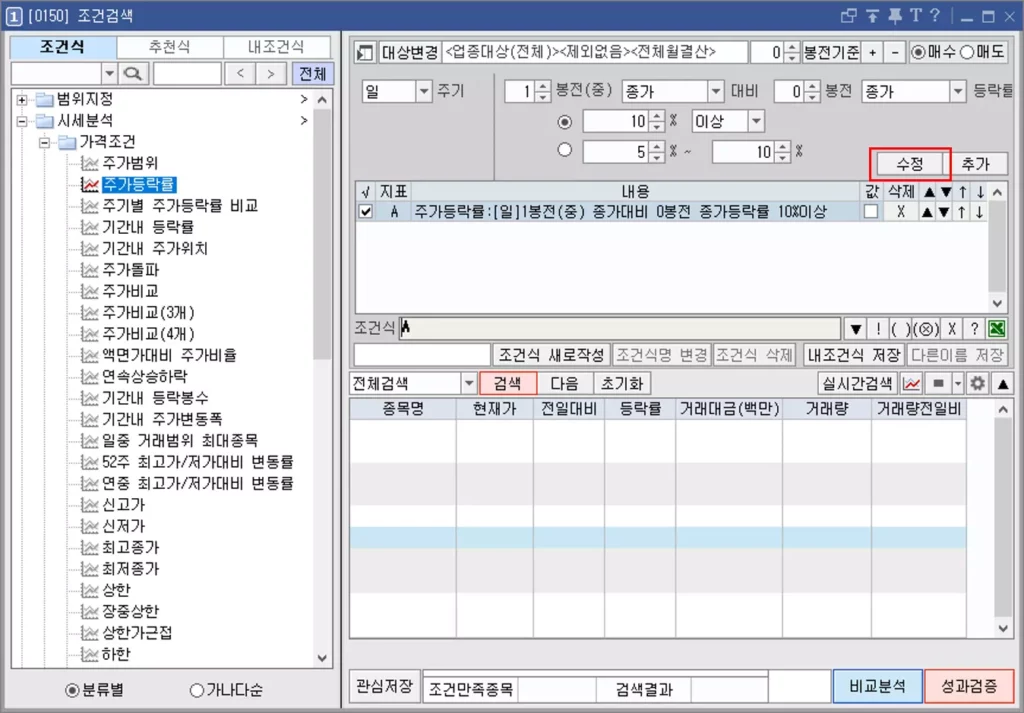Click the pin icon in title bar

[x=894, y=16]
